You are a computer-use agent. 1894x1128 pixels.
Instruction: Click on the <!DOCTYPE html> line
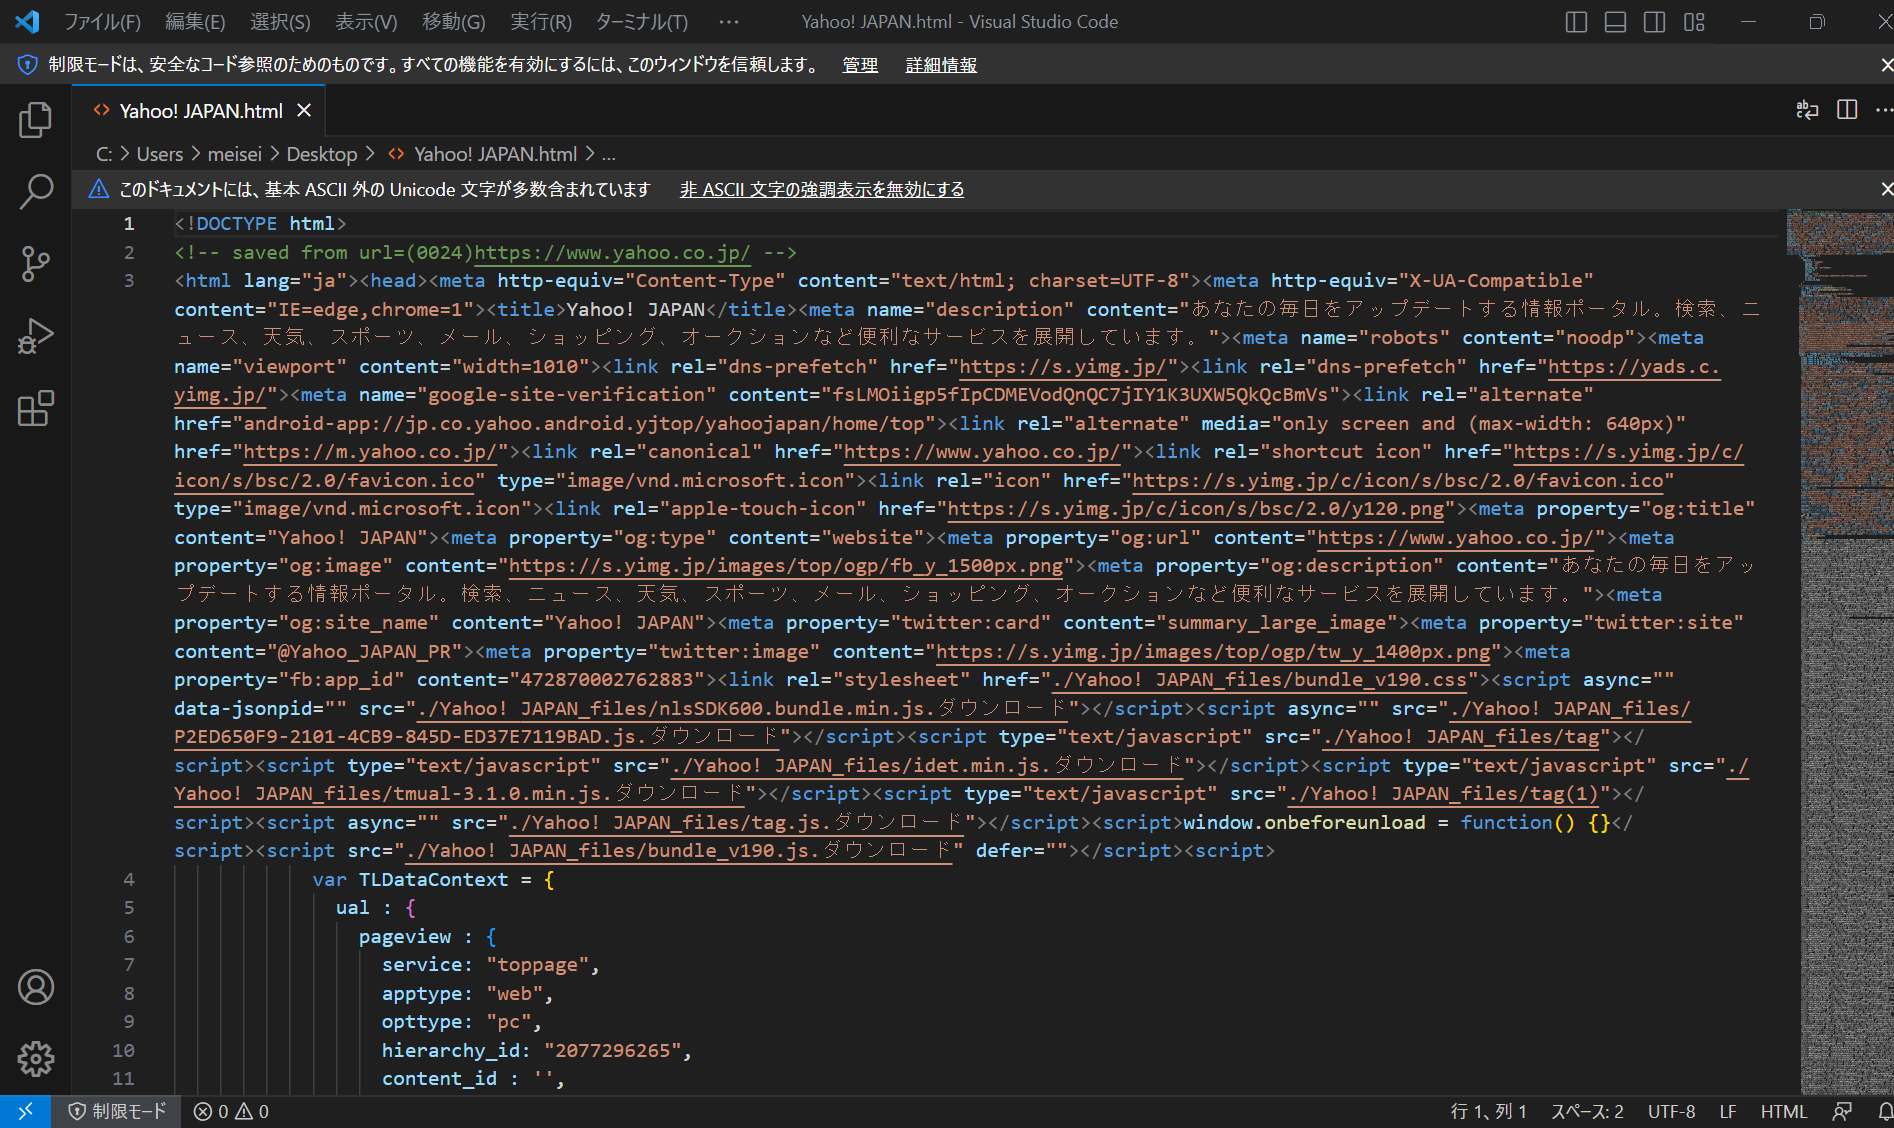click(260, 223)
